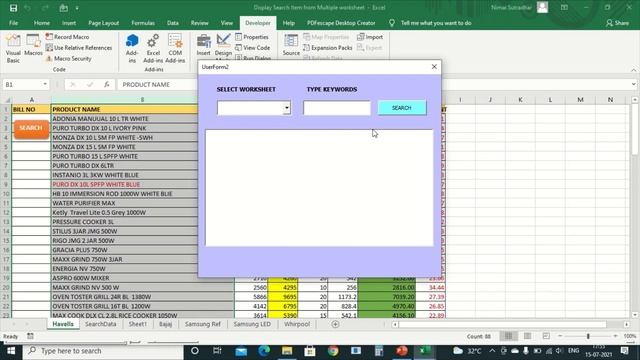Click the Windows taskbar search box

point(103,351)
